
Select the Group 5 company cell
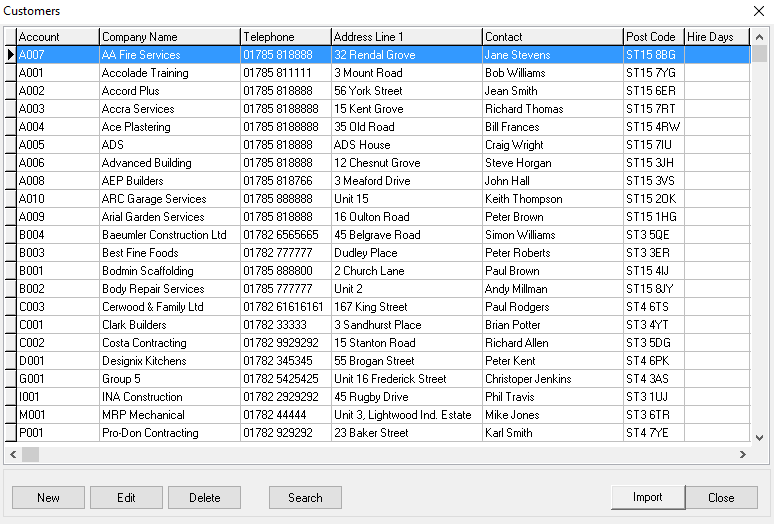(x=170, y=379)
